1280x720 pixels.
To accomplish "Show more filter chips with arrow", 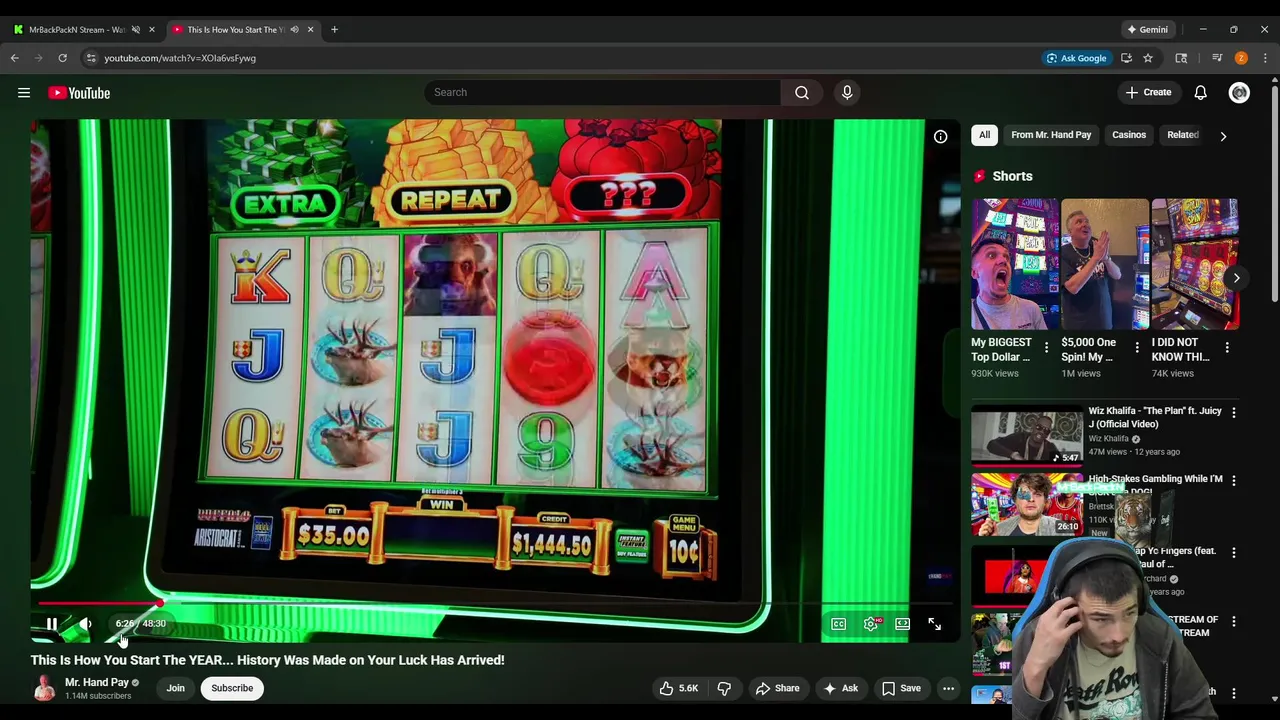I will tap(1223, 136).
